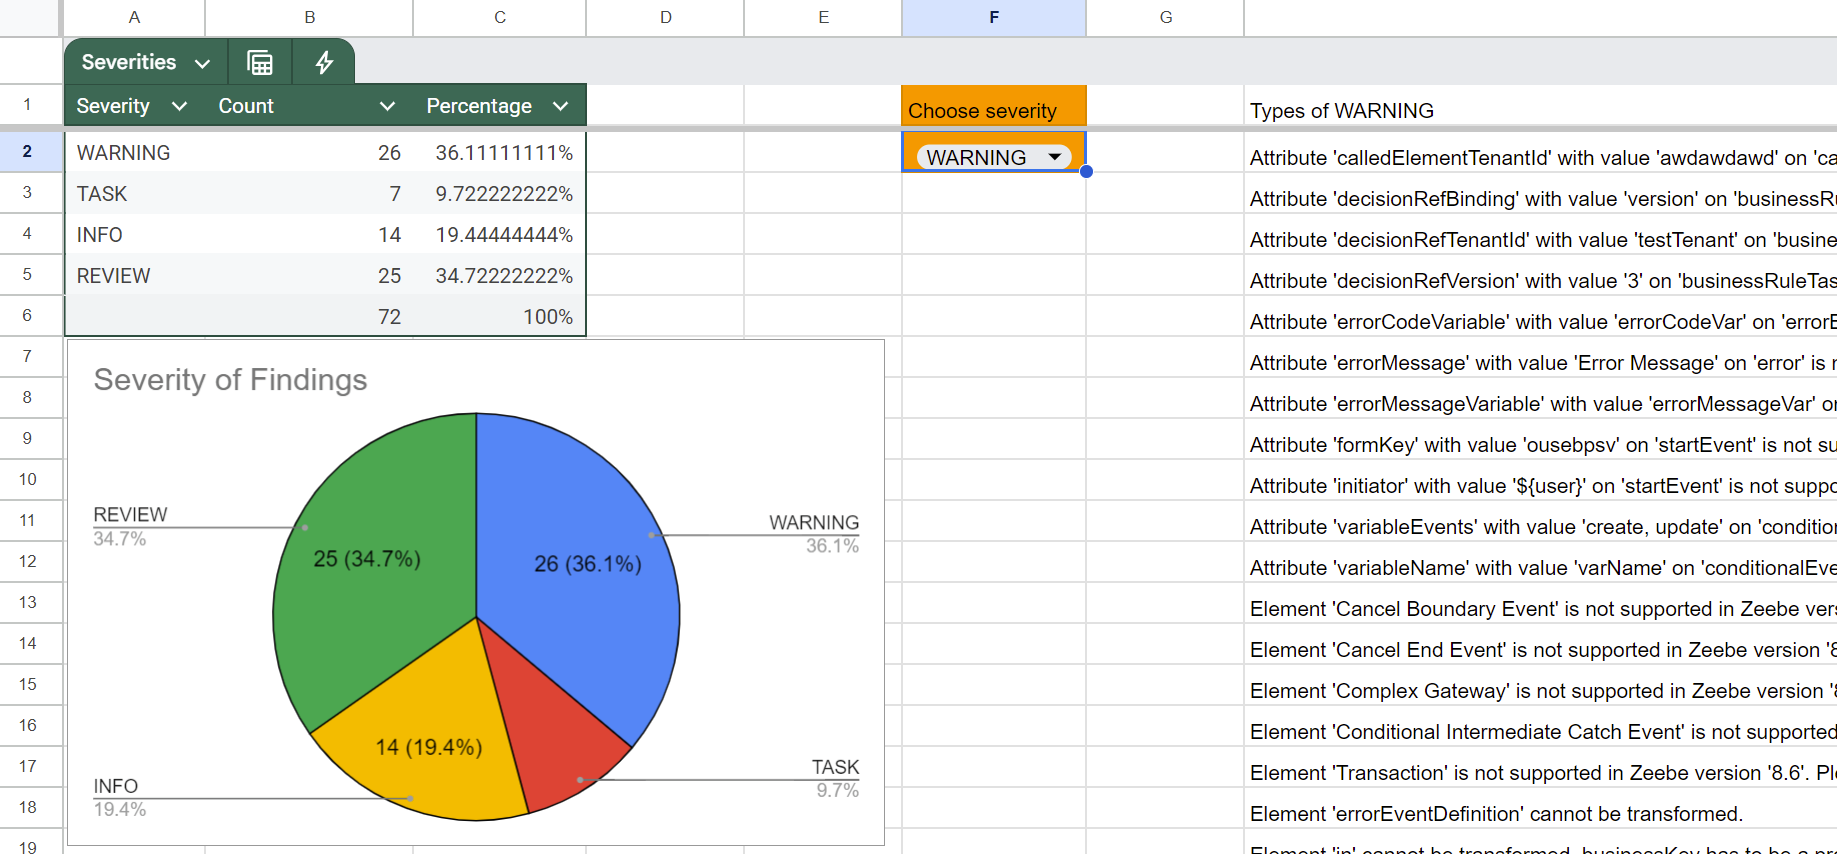Select column A header

134,17
